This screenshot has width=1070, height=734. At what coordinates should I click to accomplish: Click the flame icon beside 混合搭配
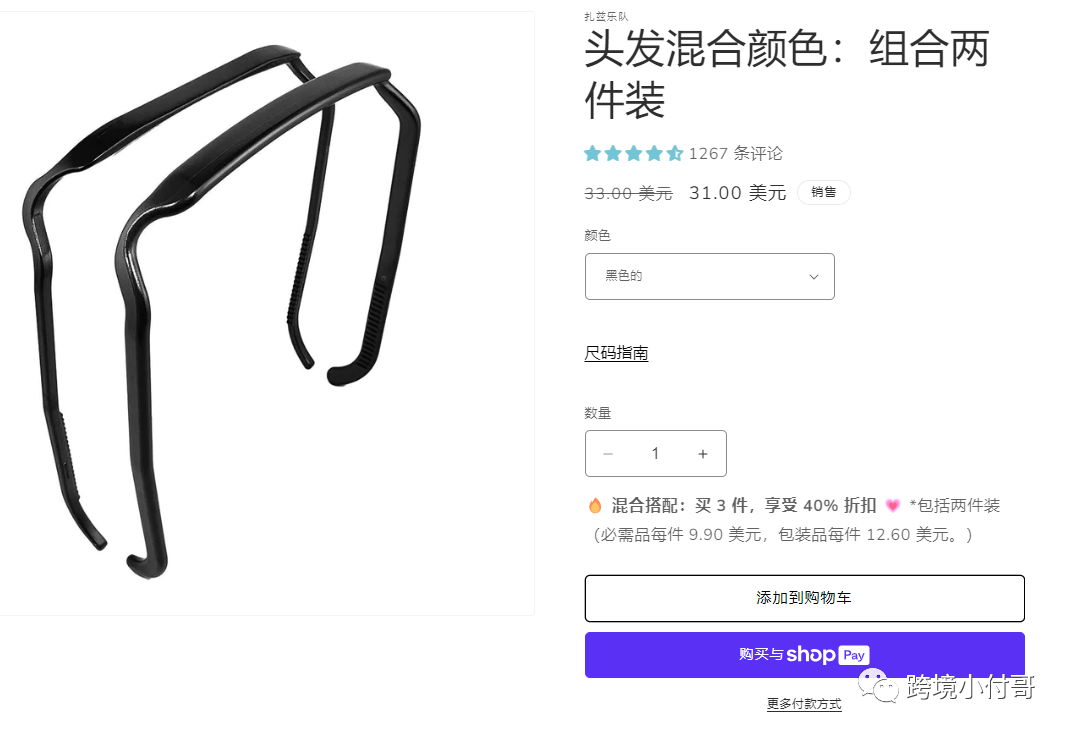[595, 505]
